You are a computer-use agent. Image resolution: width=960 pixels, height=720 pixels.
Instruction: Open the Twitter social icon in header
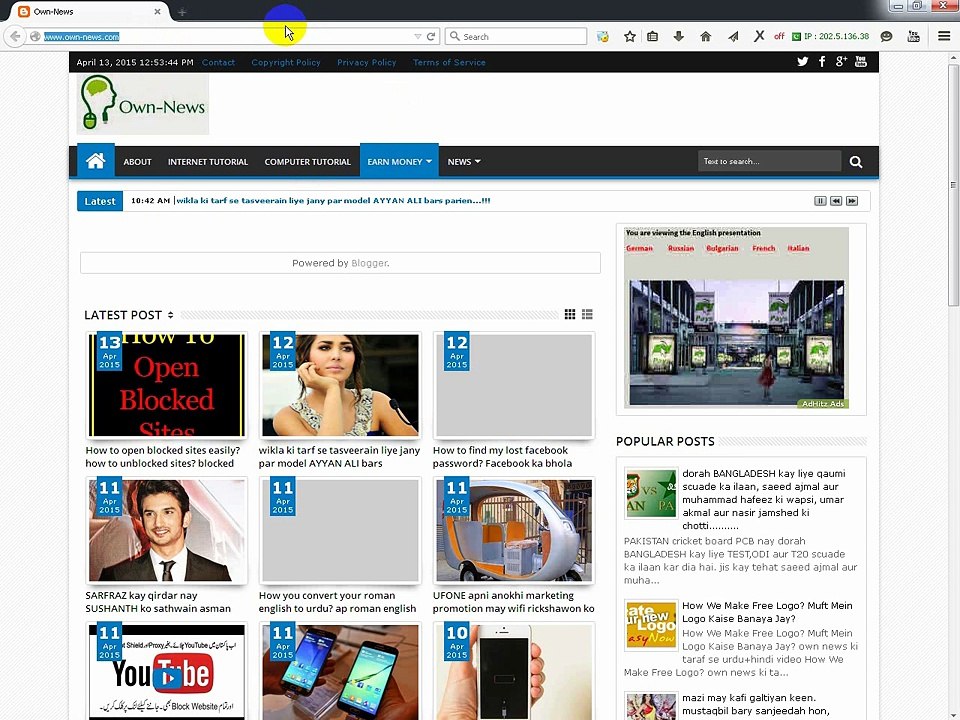point(802,62)
